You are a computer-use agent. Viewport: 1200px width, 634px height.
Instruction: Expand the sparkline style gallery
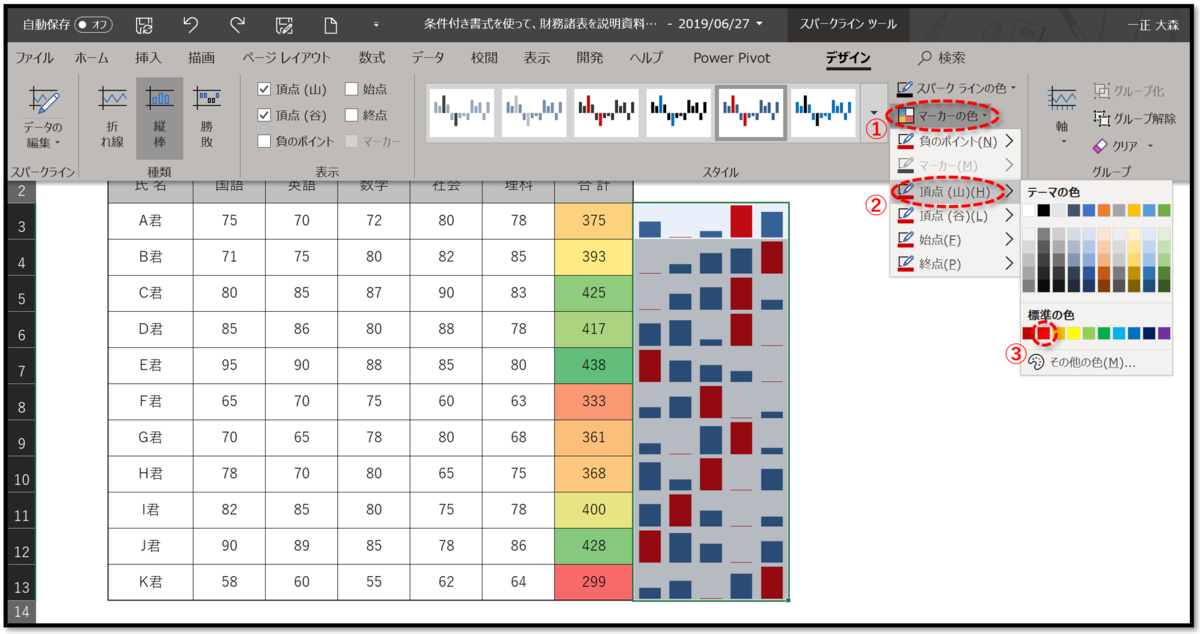tap(874, 113)
